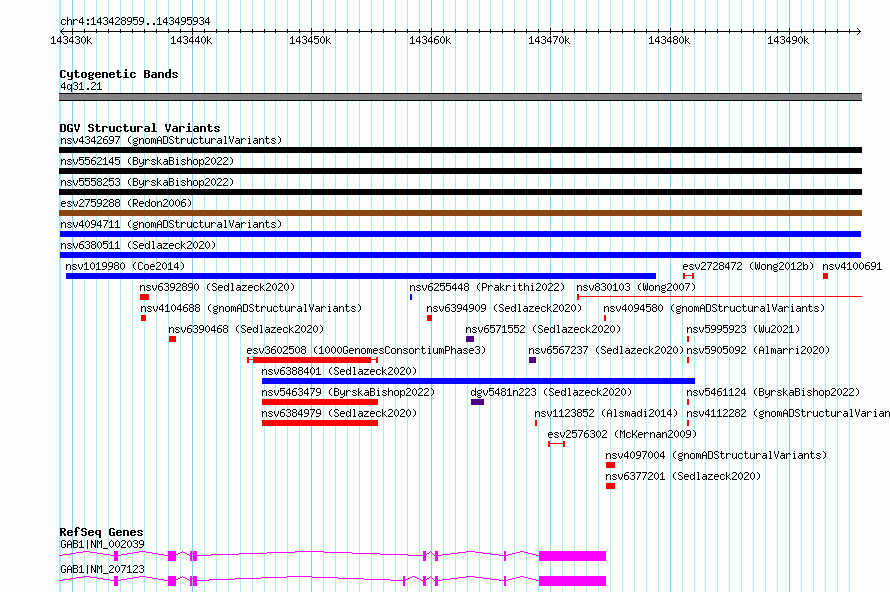Image resolution: width=890 pixels, height=592 pixels.
Task: Select the nsv5562145 ByrskaBishop2022 variant label
Action: pos(147,161)
